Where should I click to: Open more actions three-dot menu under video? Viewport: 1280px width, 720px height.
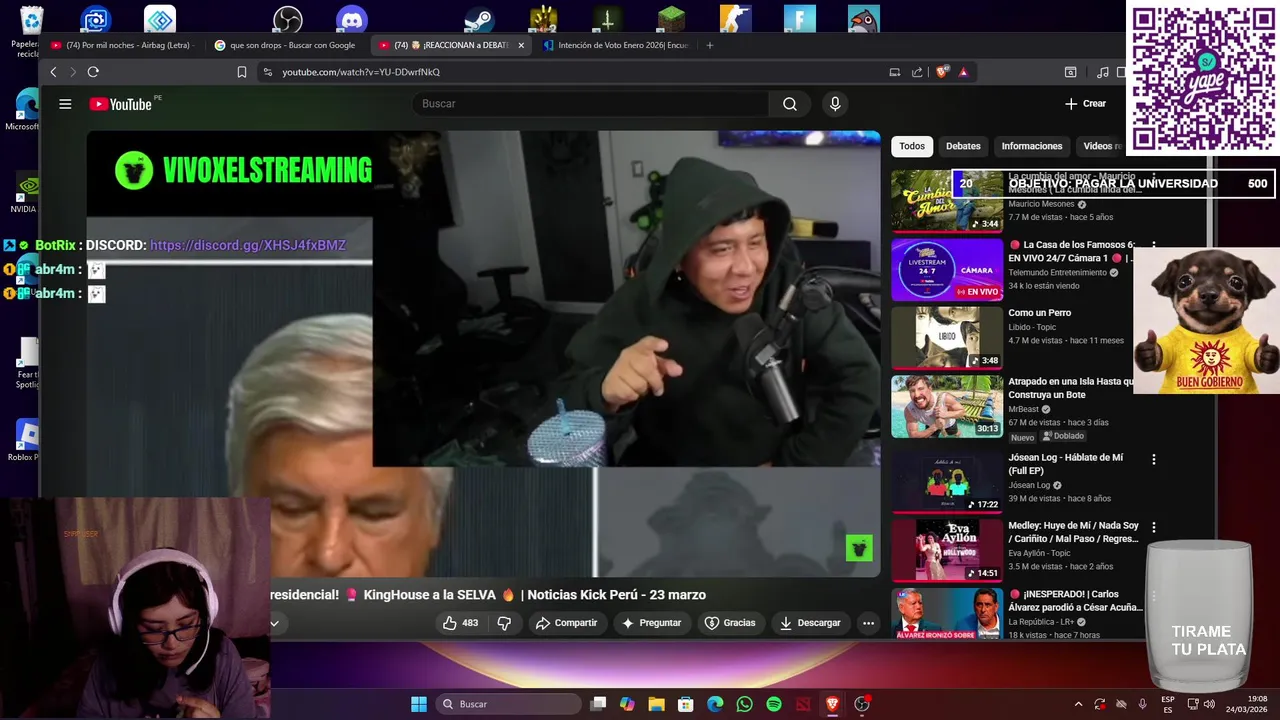[868, 623]
